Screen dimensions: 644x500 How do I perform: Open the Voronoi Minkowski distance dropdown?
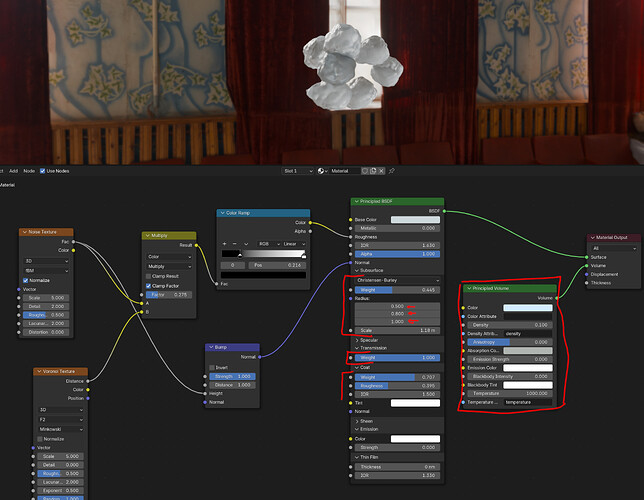[61, 429]
